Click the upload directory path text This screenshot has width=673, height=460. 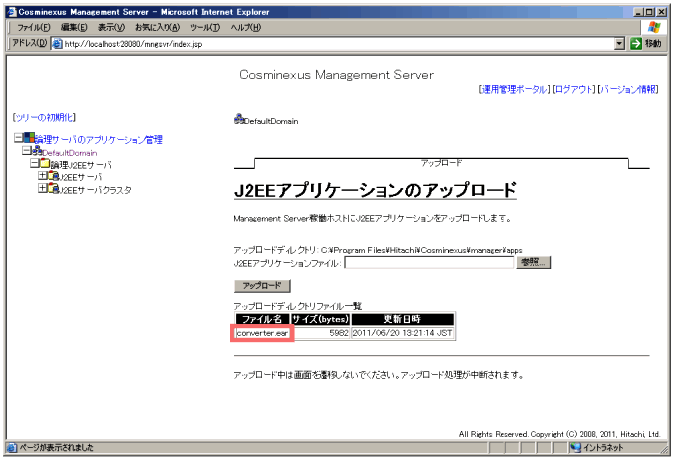pyautogui.click(x=421, y=250)
